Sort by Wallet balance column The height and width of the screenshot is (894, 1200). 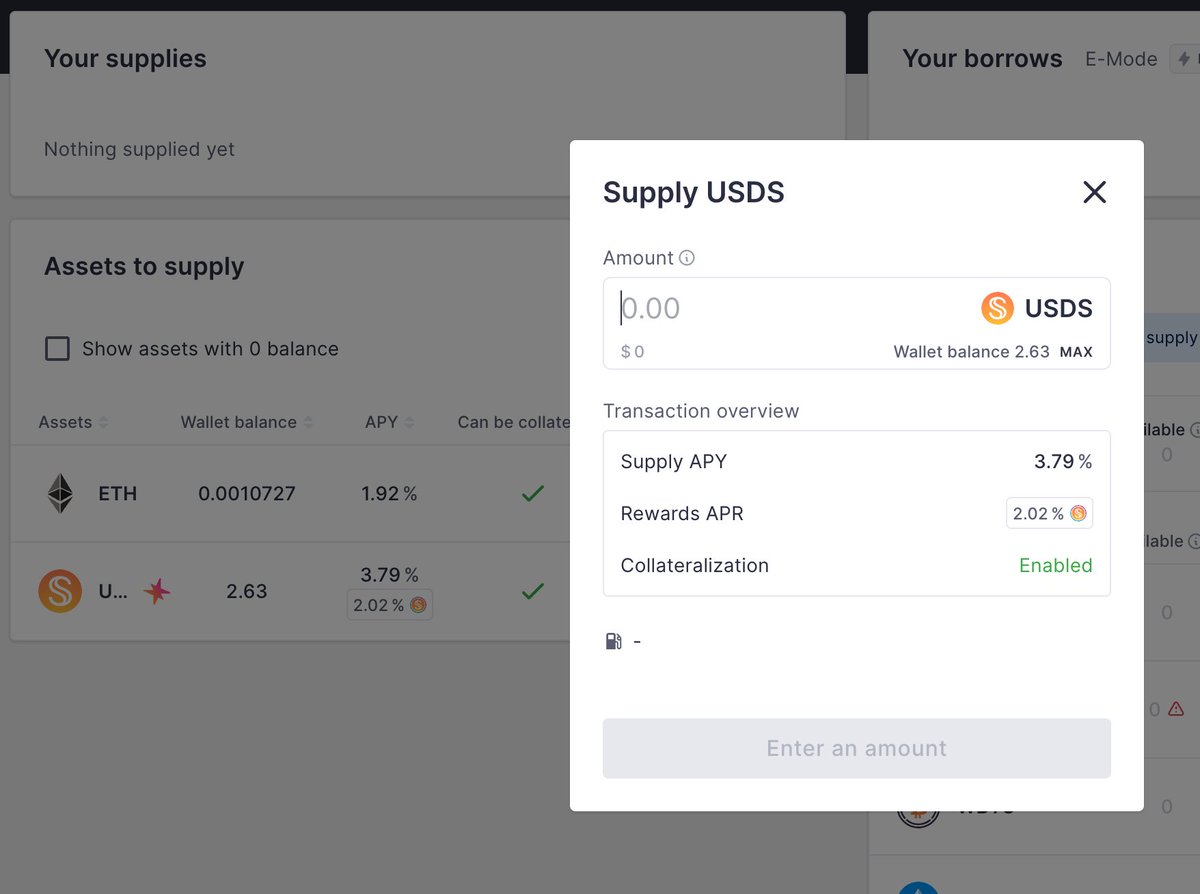(247, 422)
